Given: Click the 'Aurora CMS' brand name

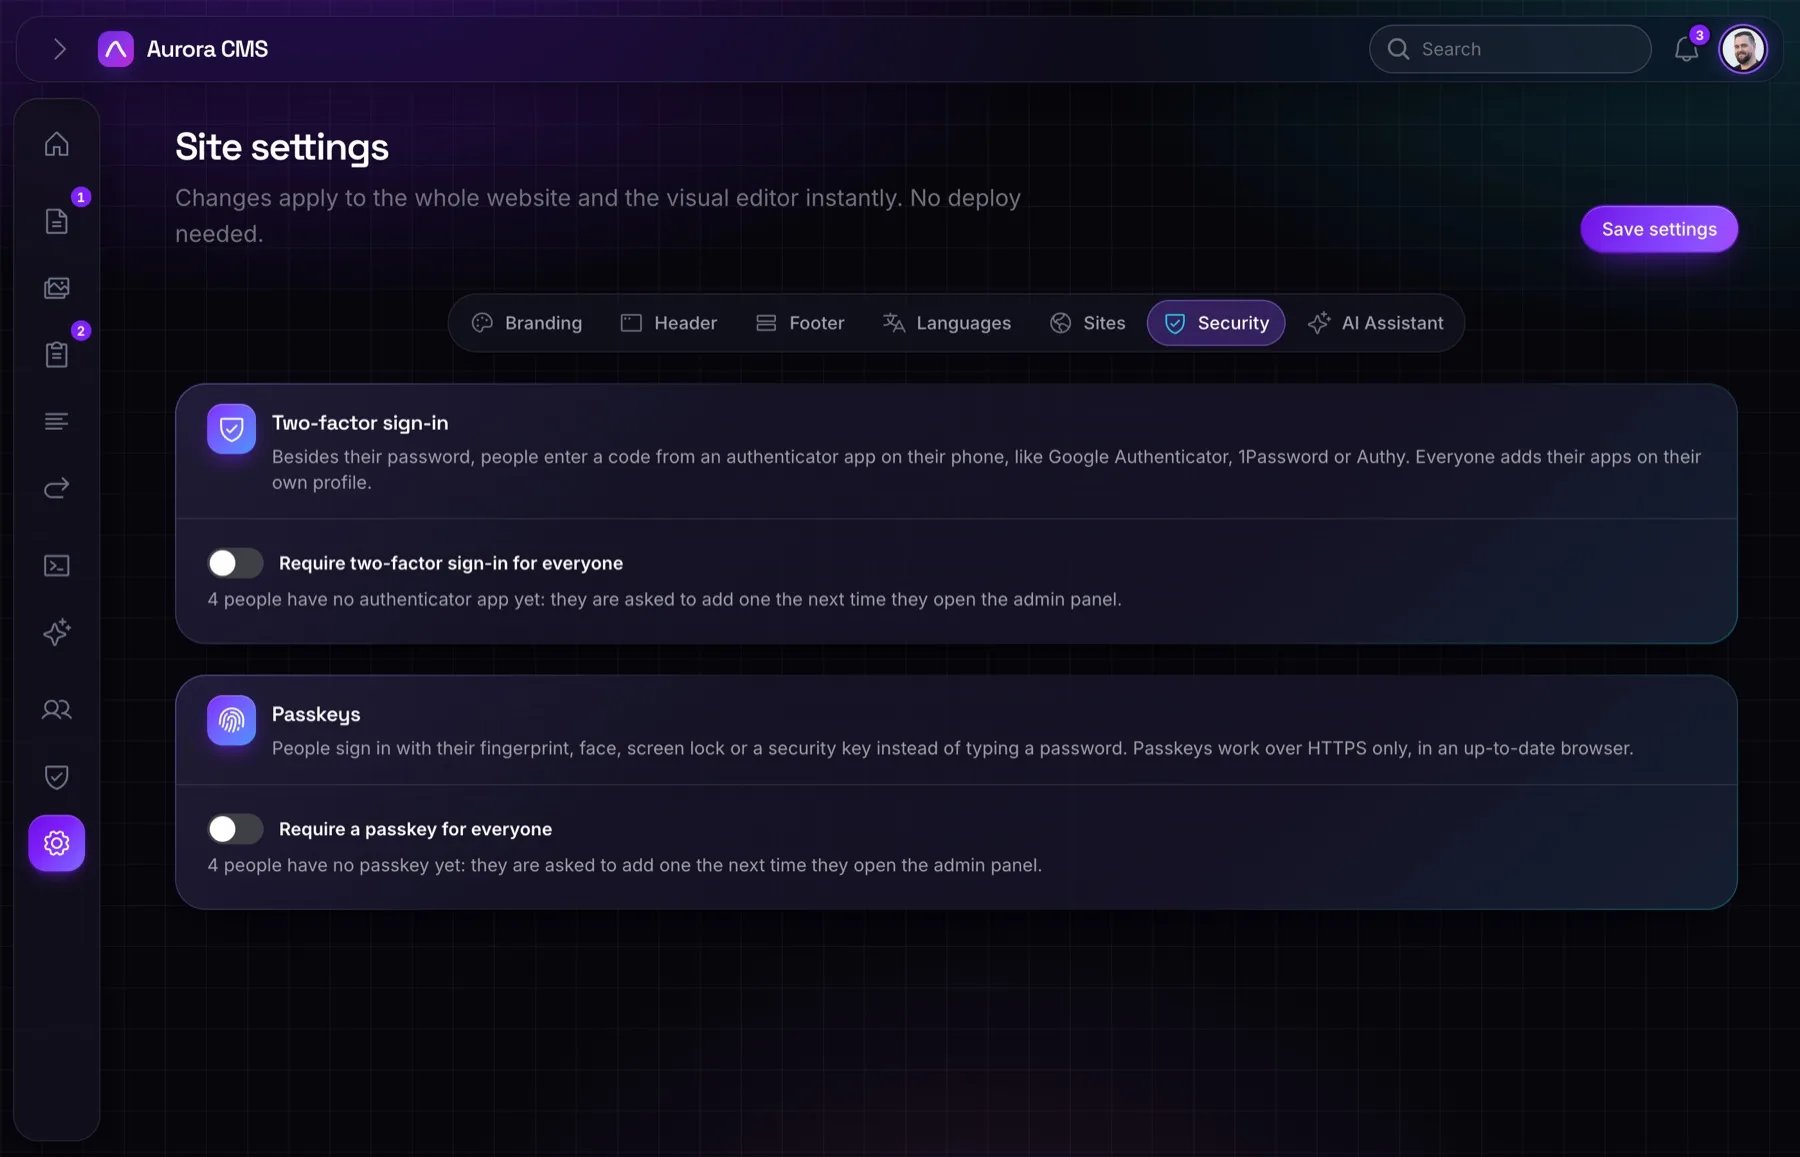Looking at the screenshot, I should pyautogui.click(x=207, y=49).
